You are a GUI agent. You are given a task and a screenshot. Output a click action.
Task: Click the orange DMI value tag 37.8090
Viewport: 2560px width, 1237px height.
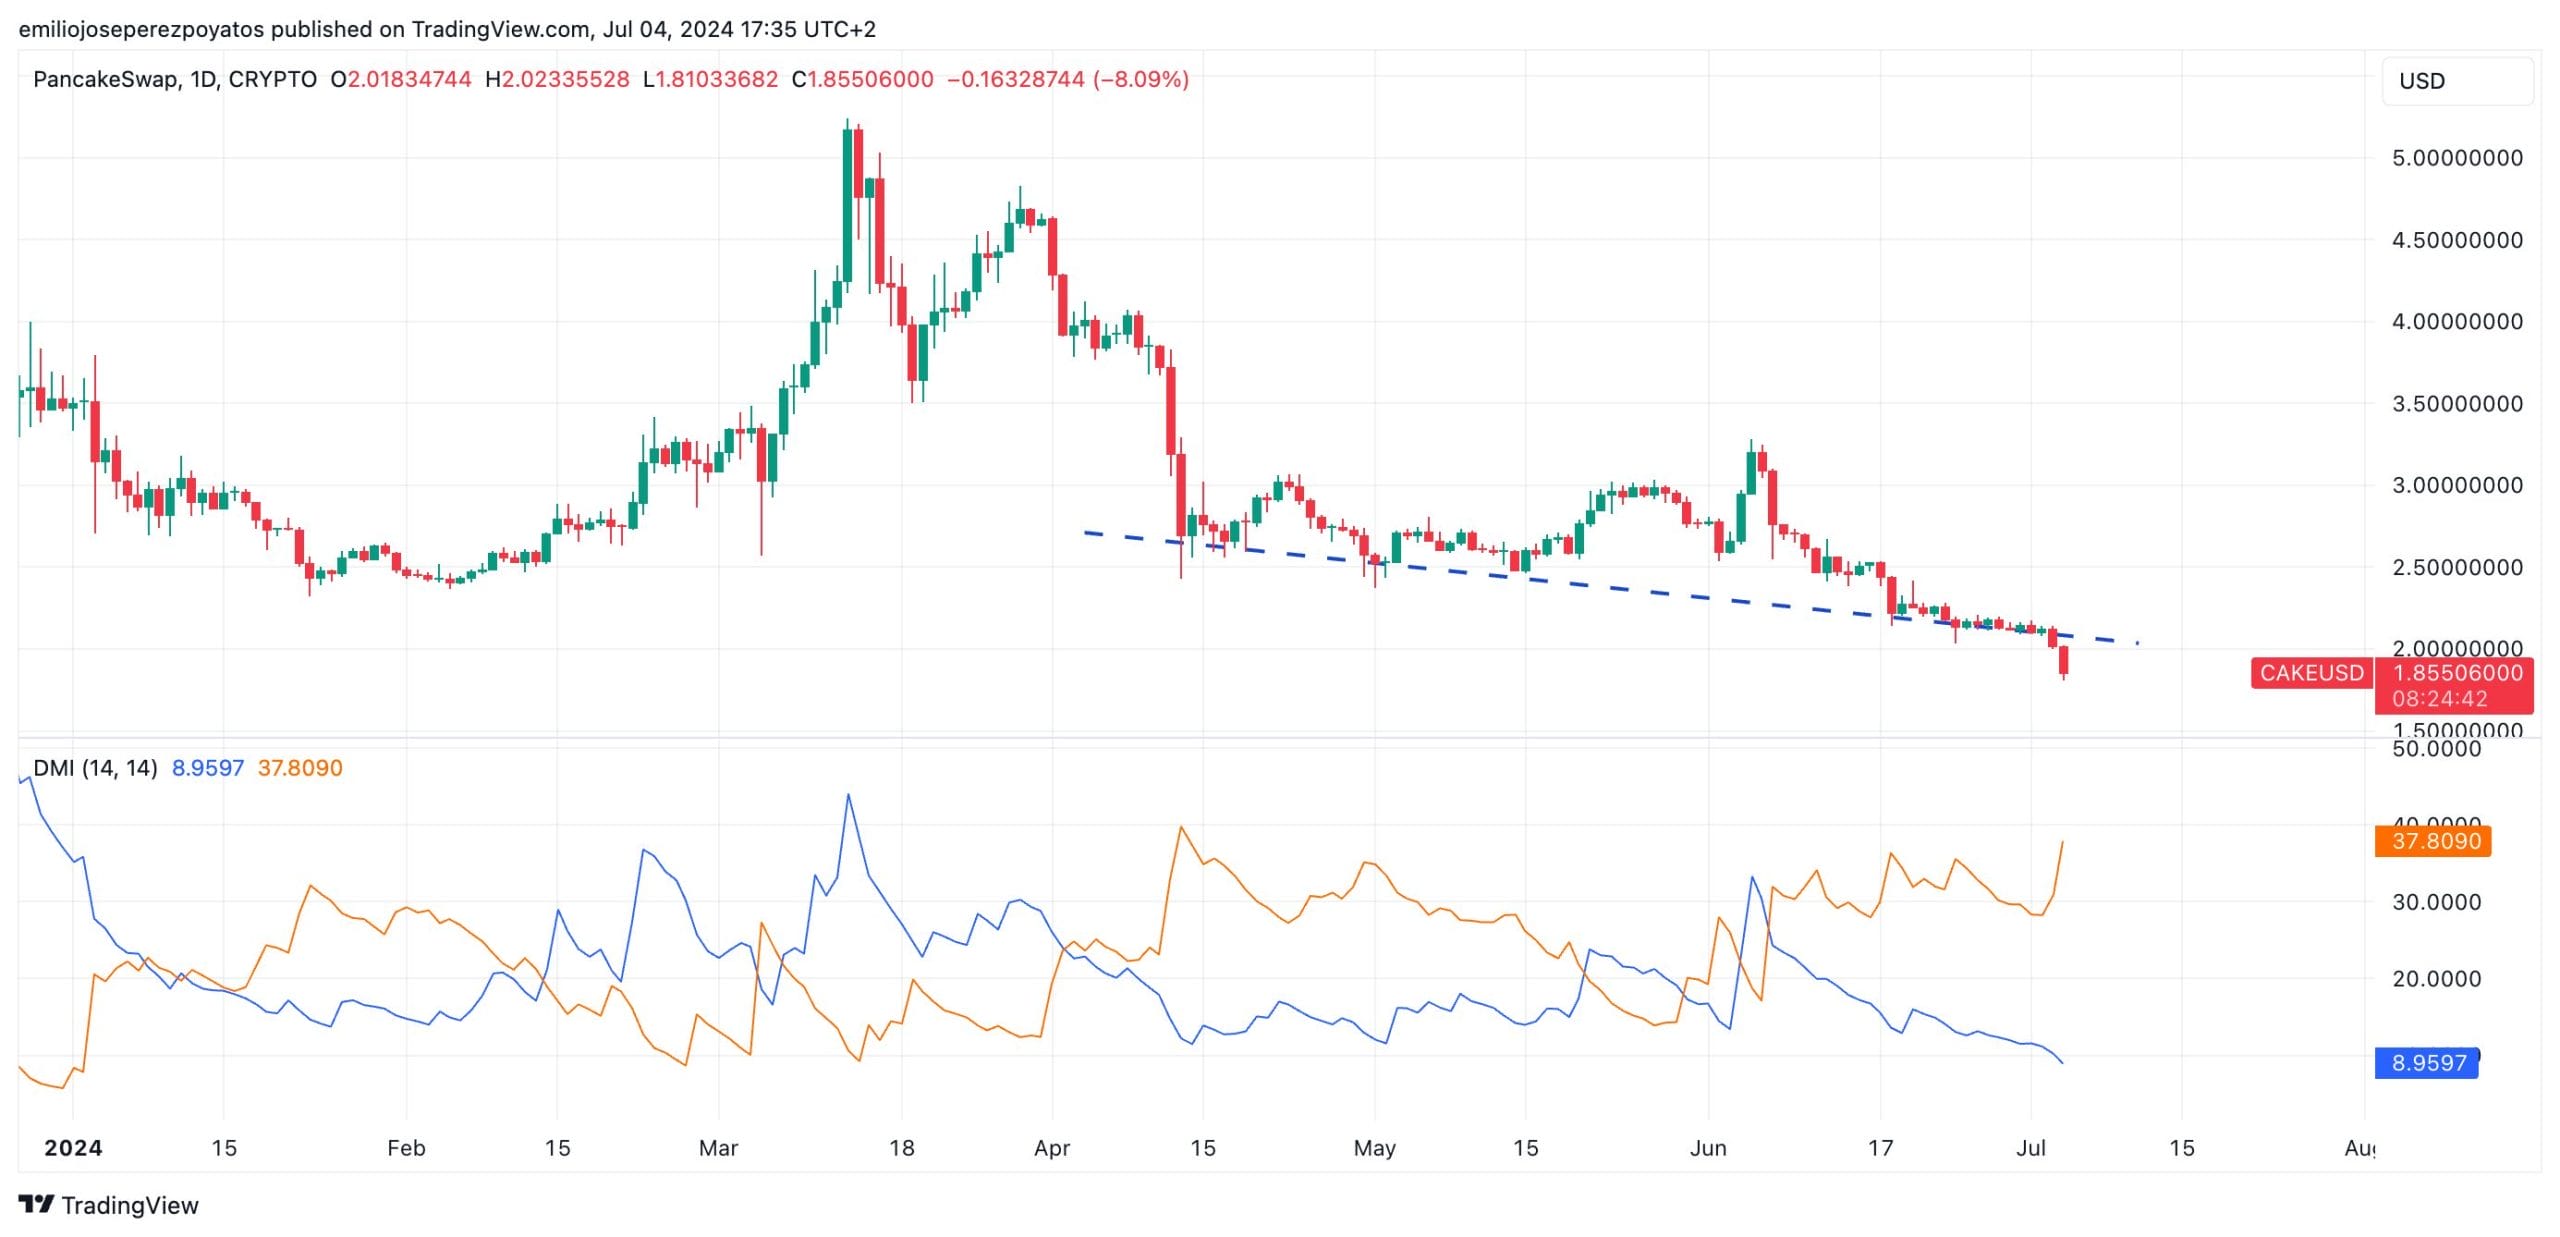[x=2435, y=841]
